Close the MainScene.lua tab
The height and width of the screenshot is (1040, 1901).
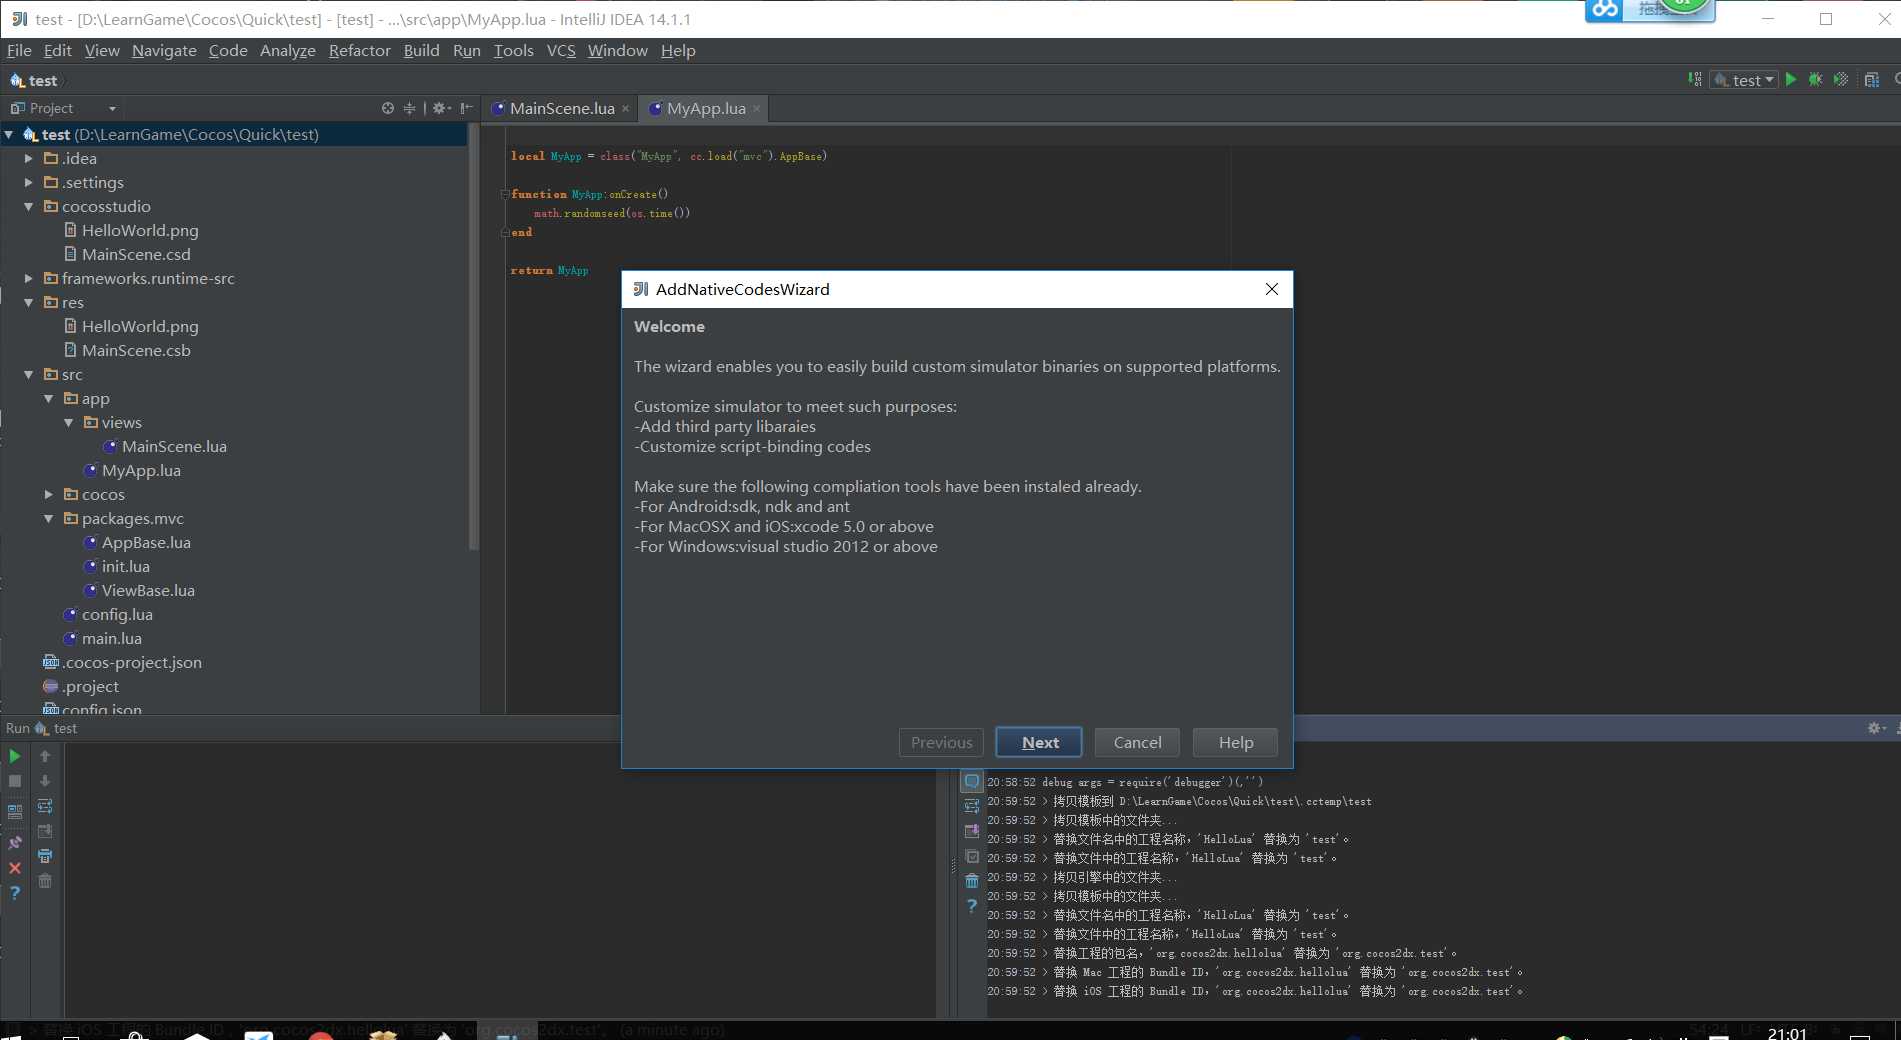coord(626,109)
